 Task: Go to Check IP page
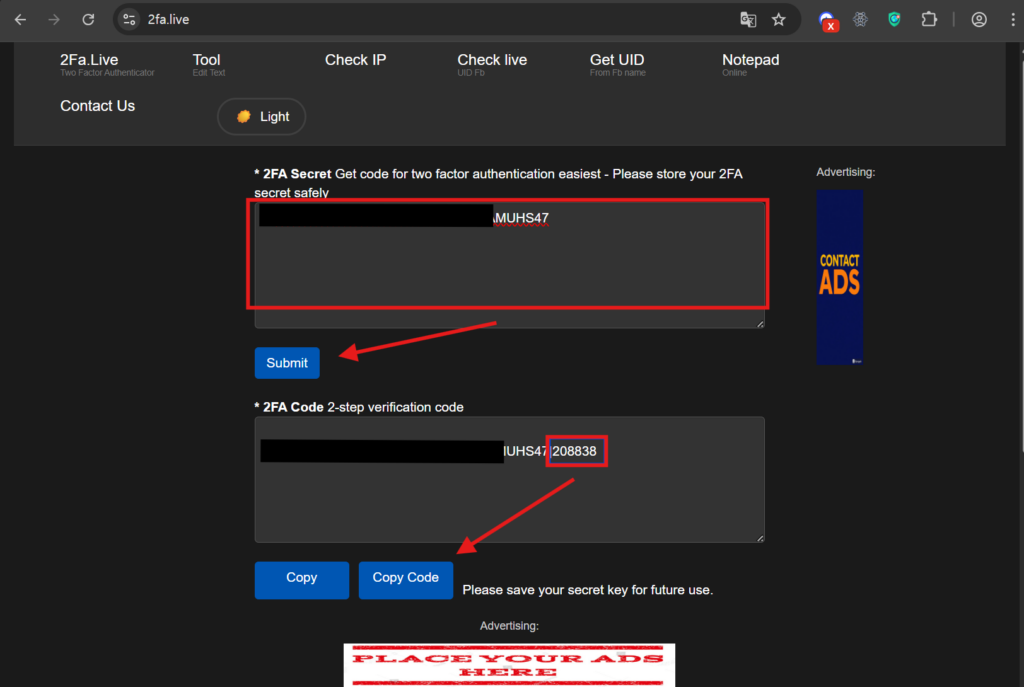[x=355, y=60]
